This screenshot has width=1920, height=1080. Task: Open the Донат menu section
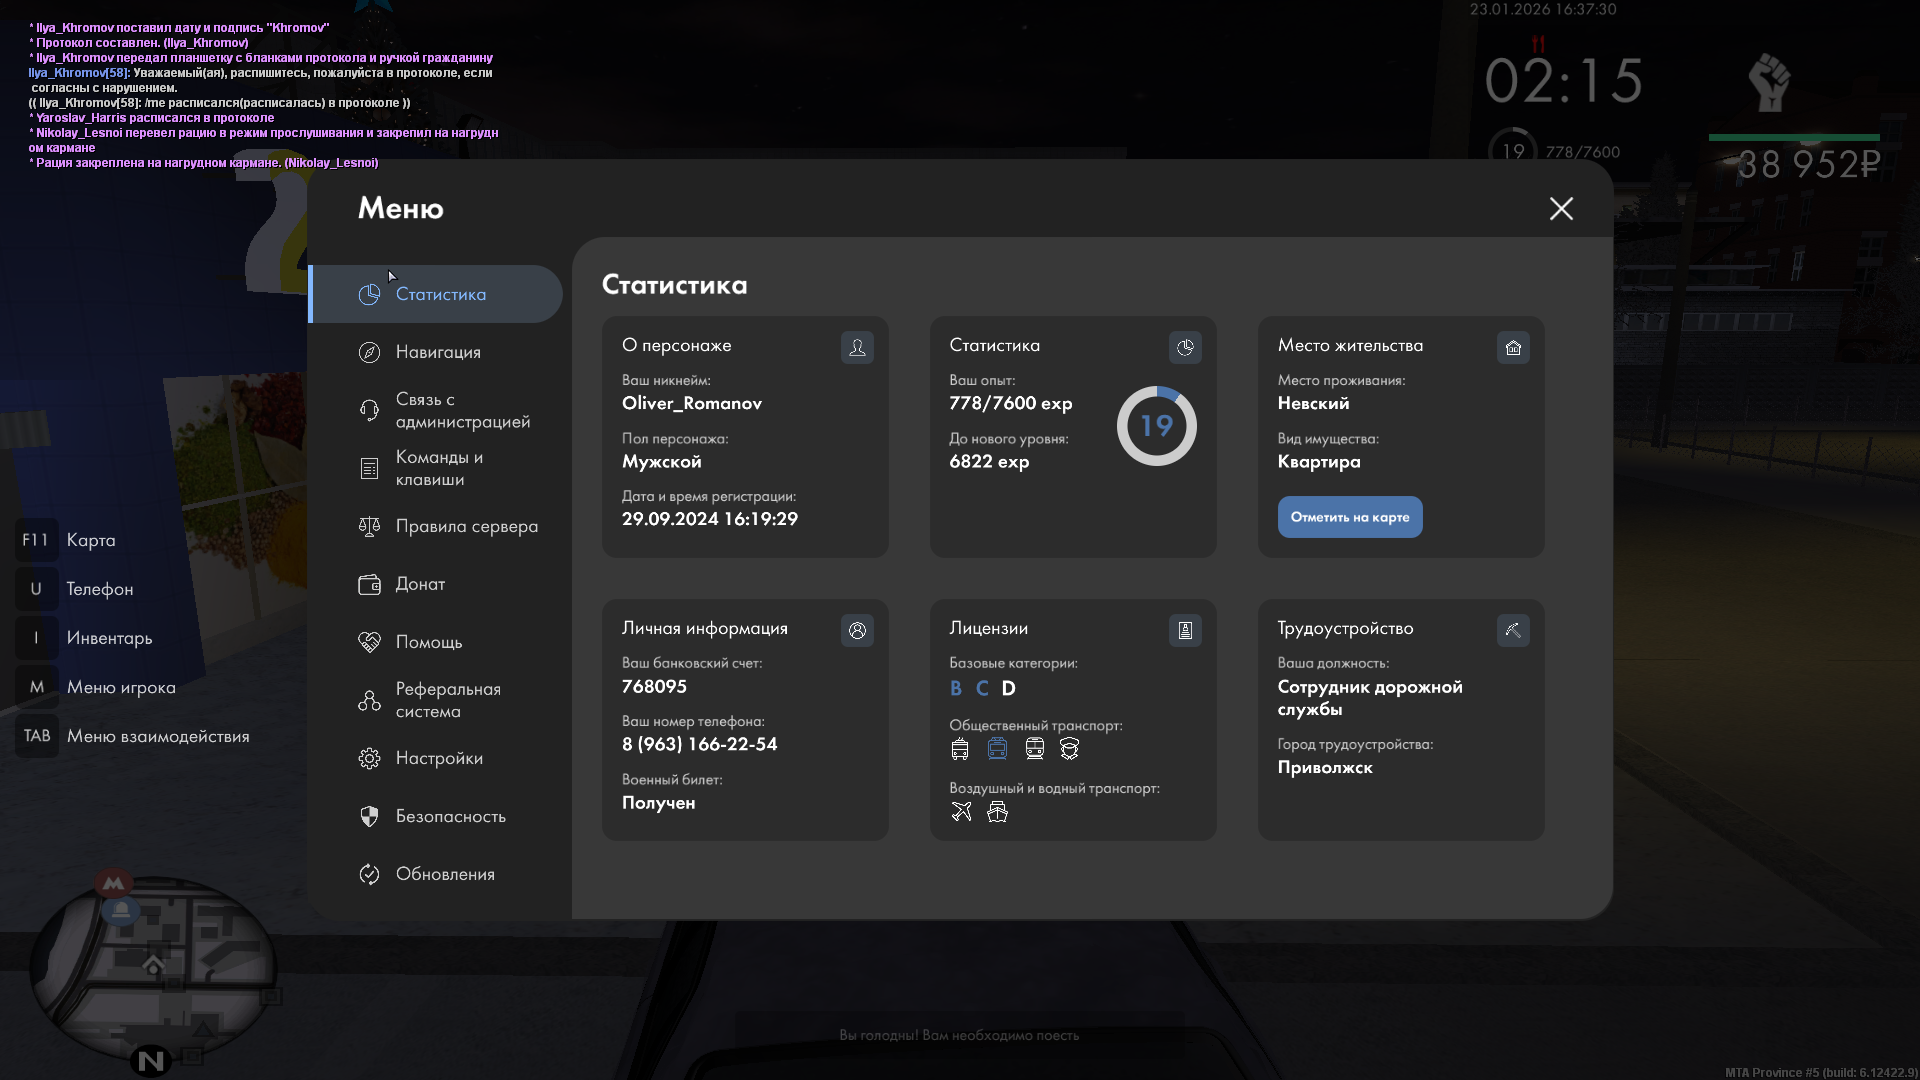420,584
